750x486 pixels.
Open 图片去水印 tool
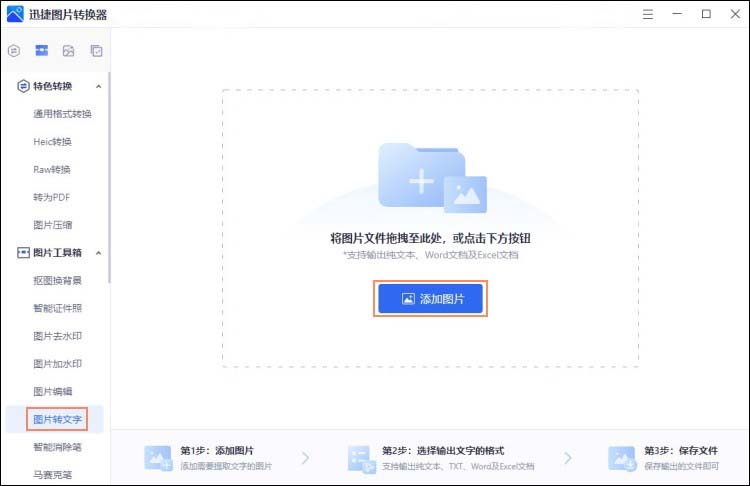(57, 336)
